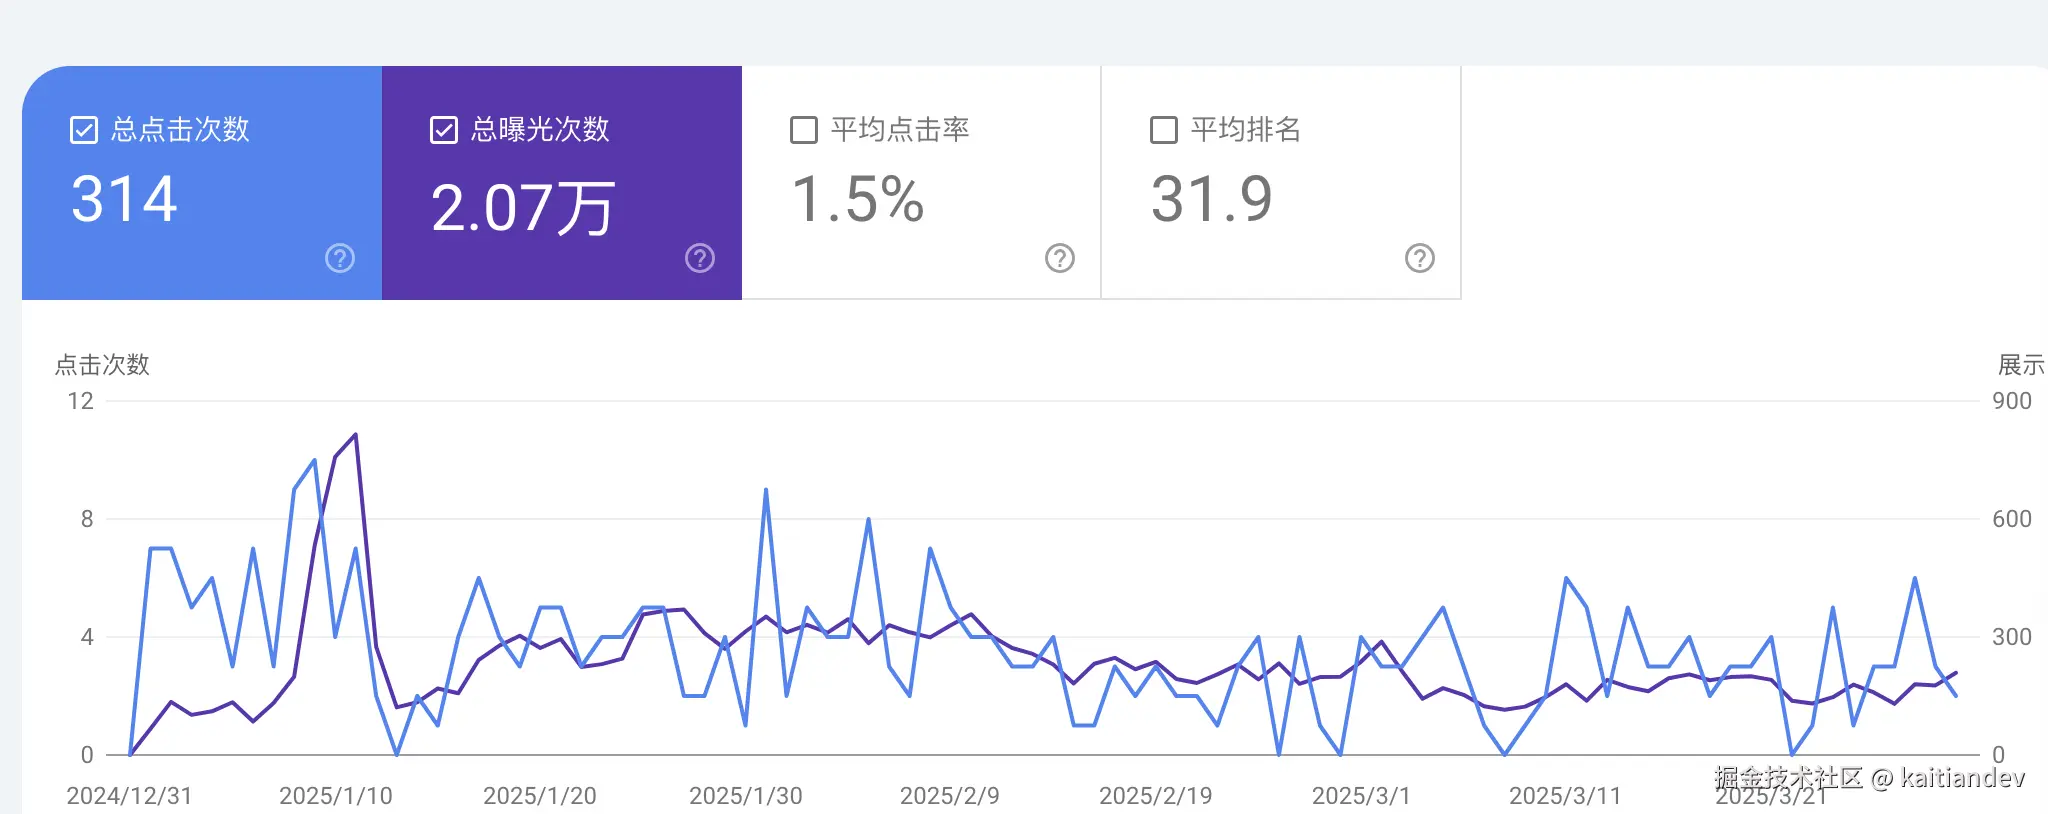The width and height of the screenshot is (2048, 814).
Task: Click the 2025/3/11 date label
Action: coord(1565,796)
